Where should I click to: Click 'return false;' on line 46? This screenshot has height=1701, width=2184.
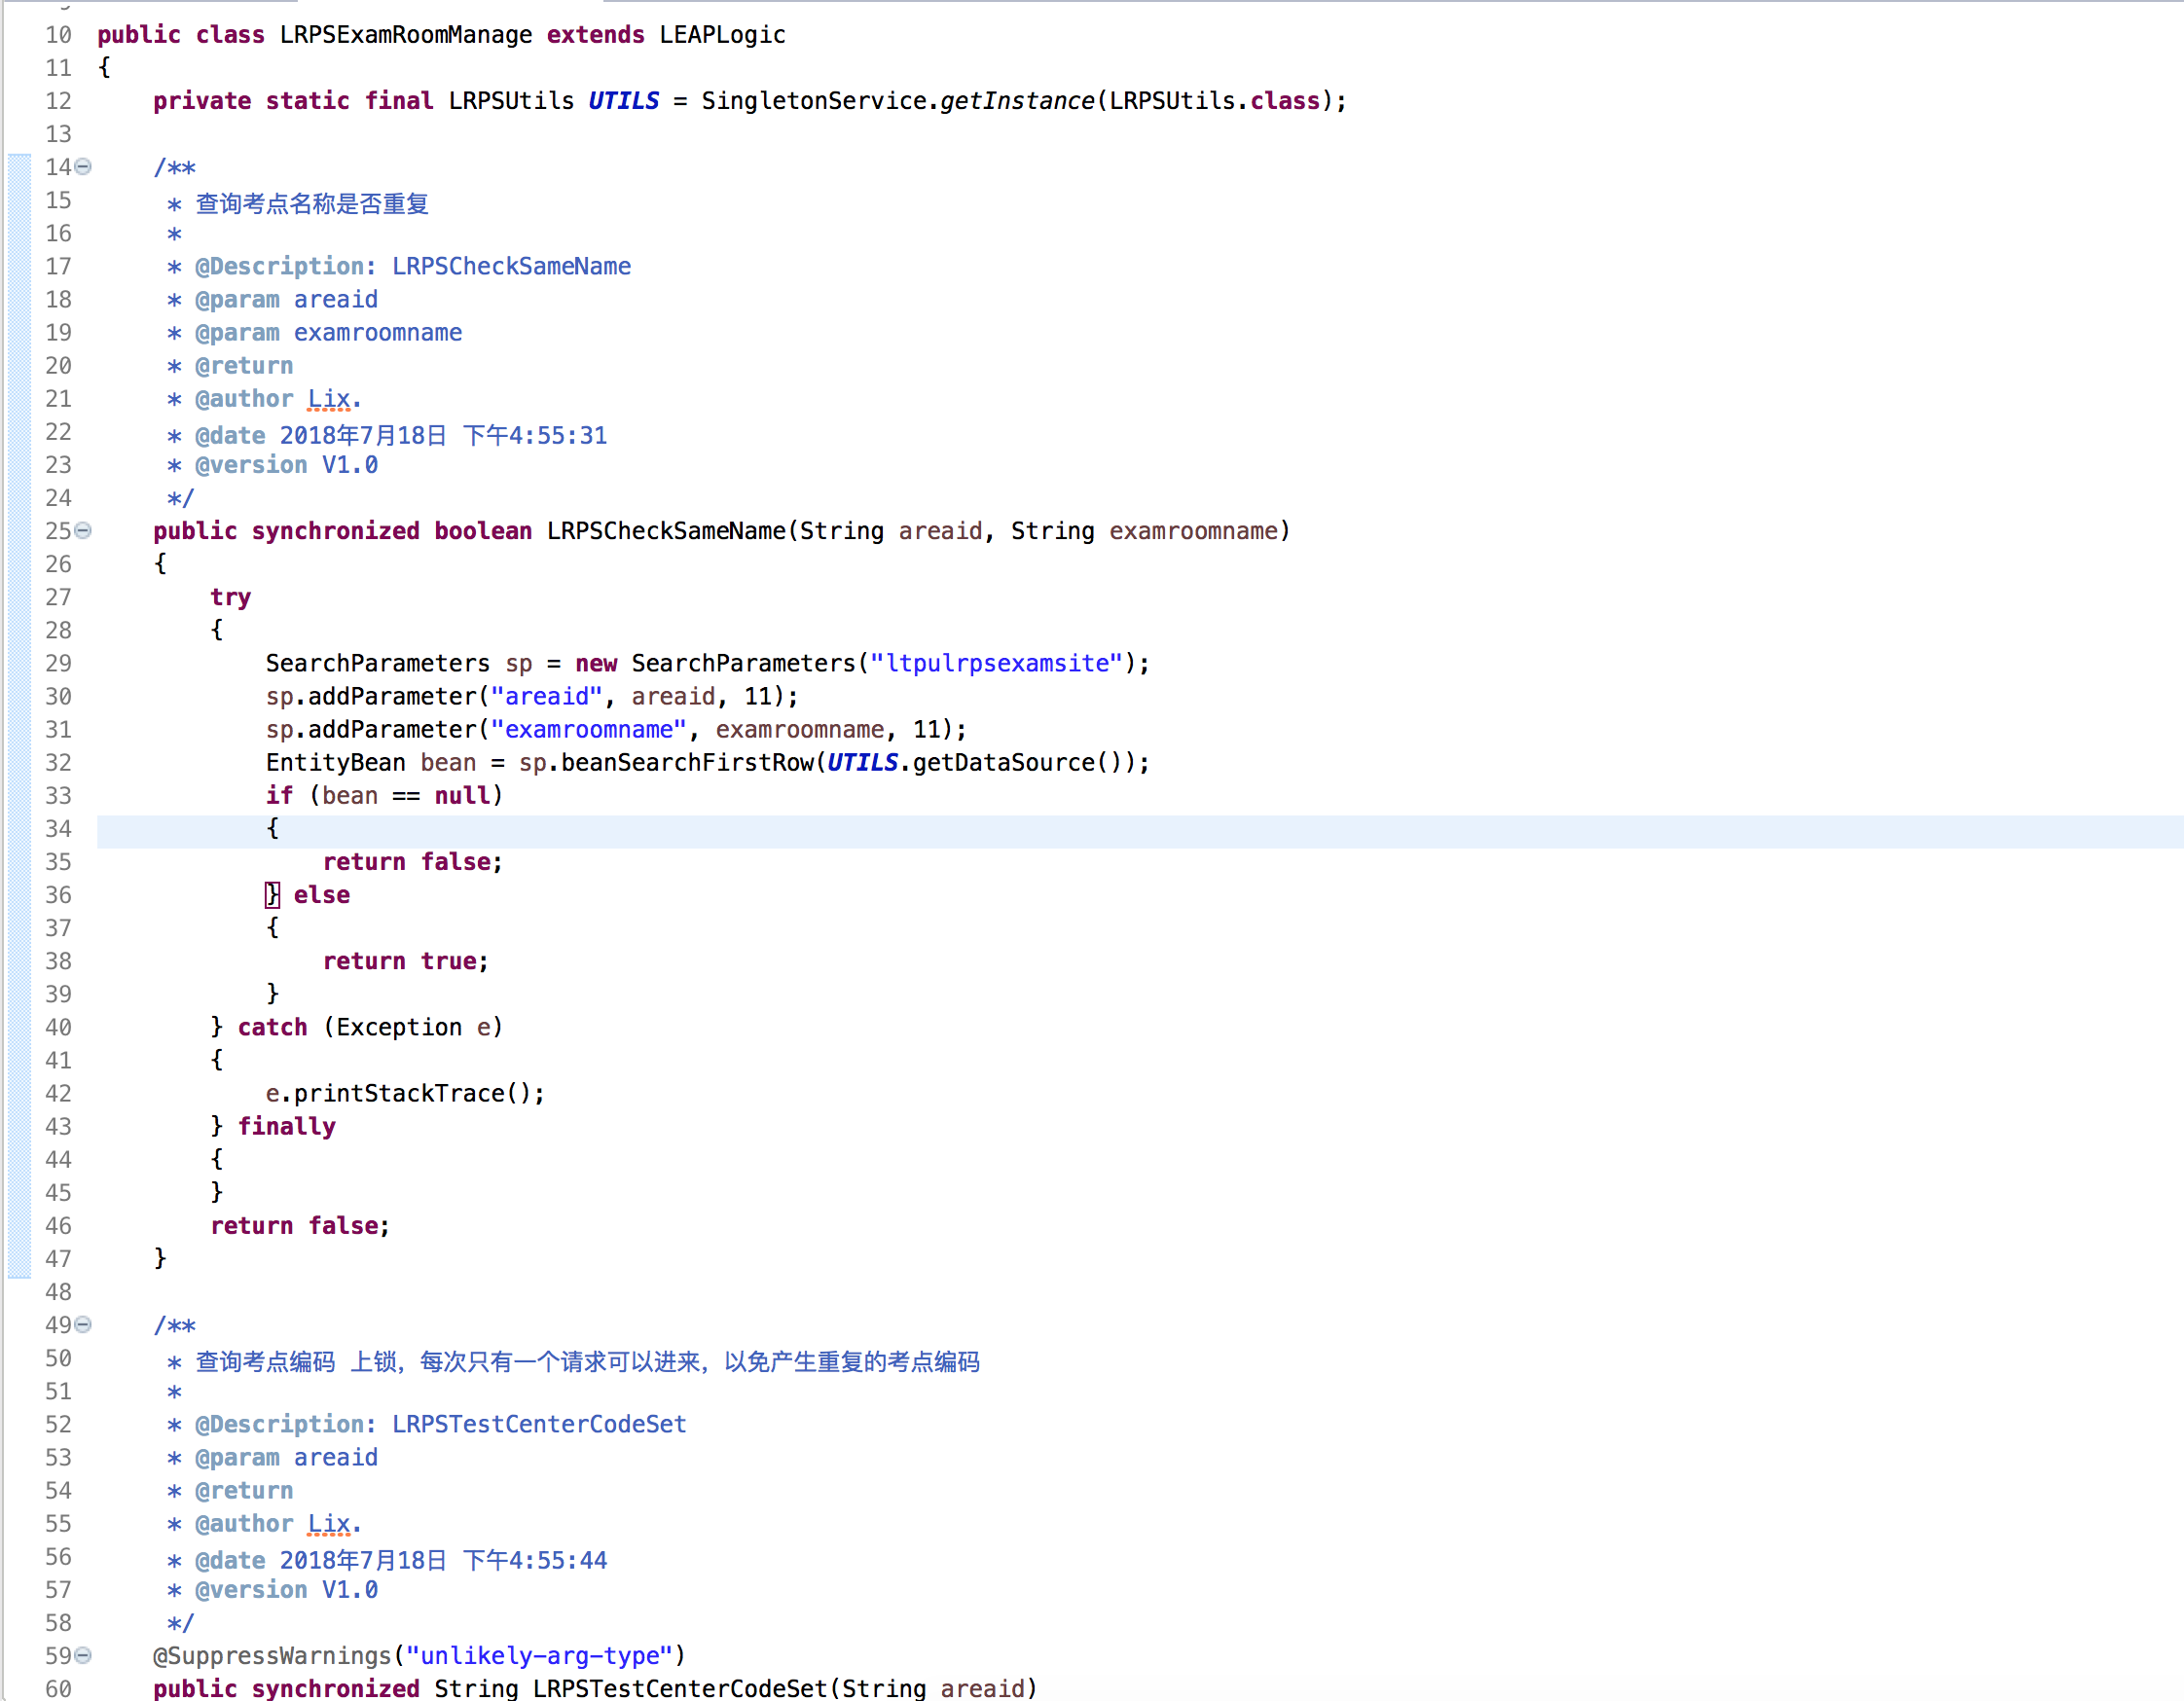tap(300, 1226)
